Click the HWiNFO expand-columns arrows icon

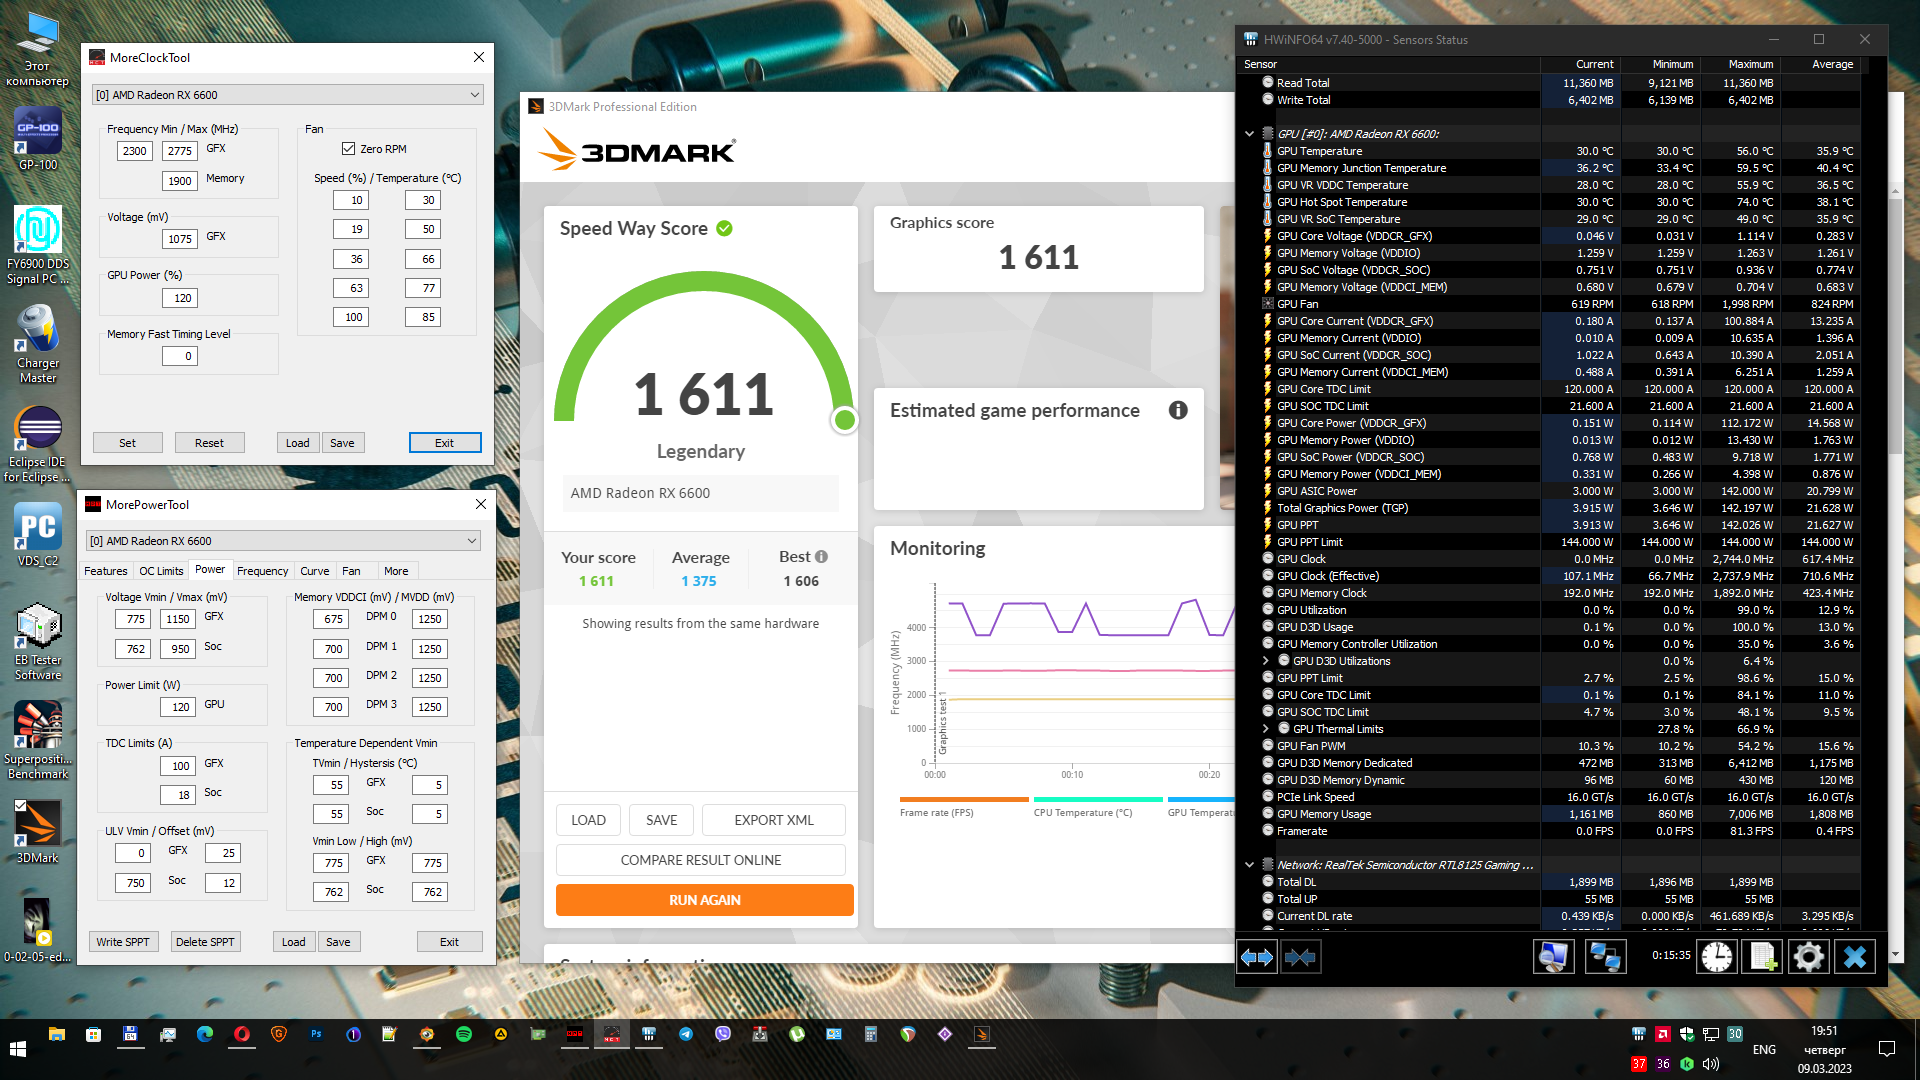coord(1257,958)
